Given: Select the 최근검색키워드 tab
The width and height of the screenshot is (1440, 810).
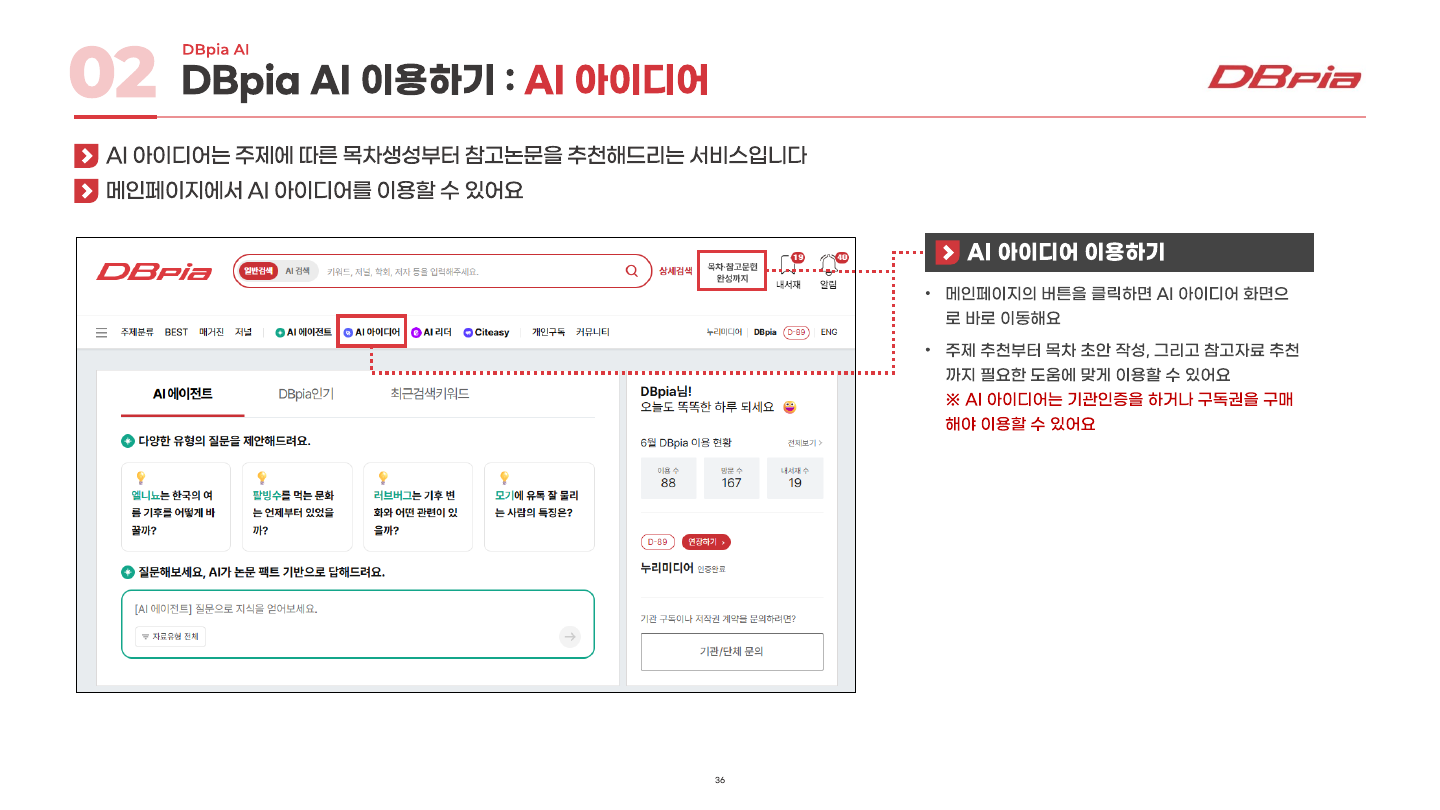Looking at the screenshot, I should tap(430, 394).
